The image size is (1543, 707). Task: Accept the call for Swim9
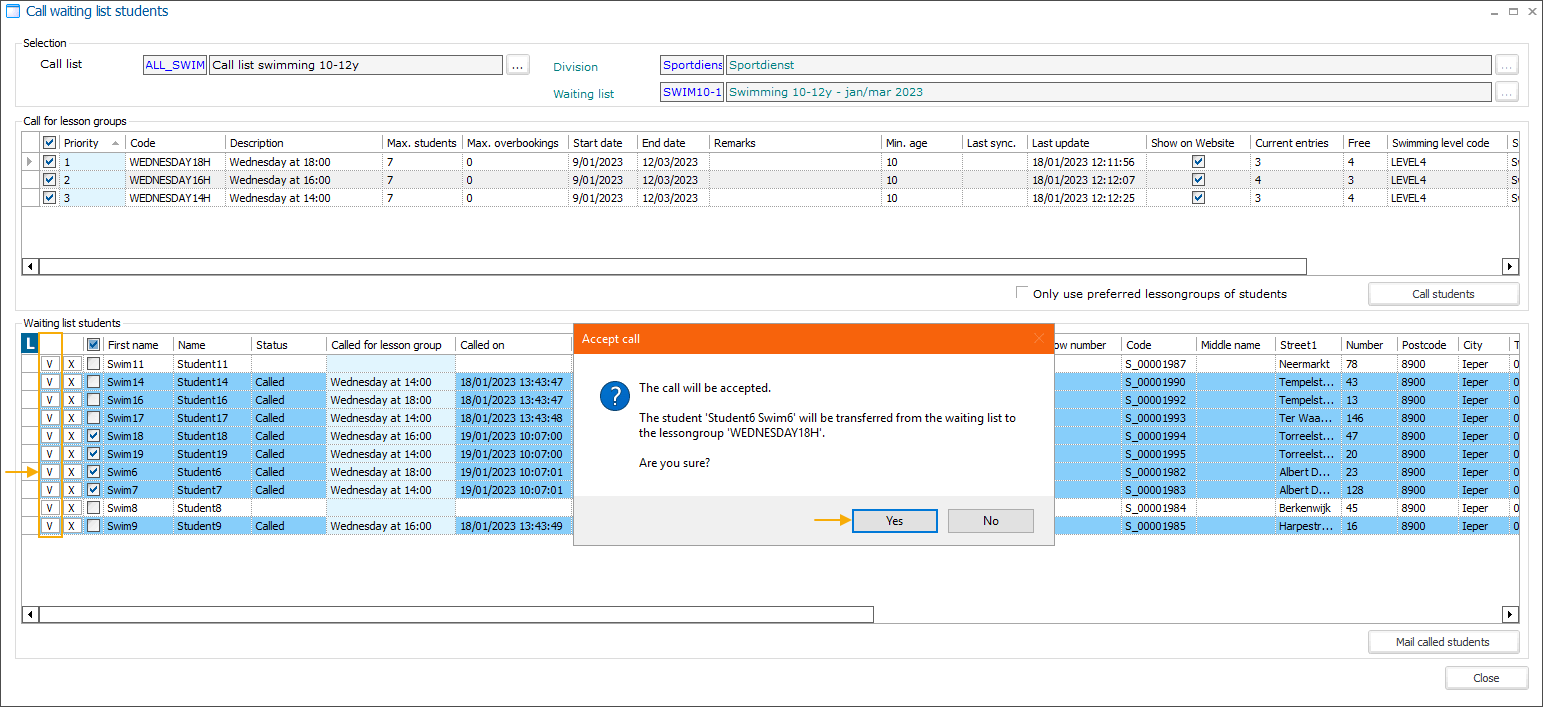pyautogui.click(x=50, y=526)
